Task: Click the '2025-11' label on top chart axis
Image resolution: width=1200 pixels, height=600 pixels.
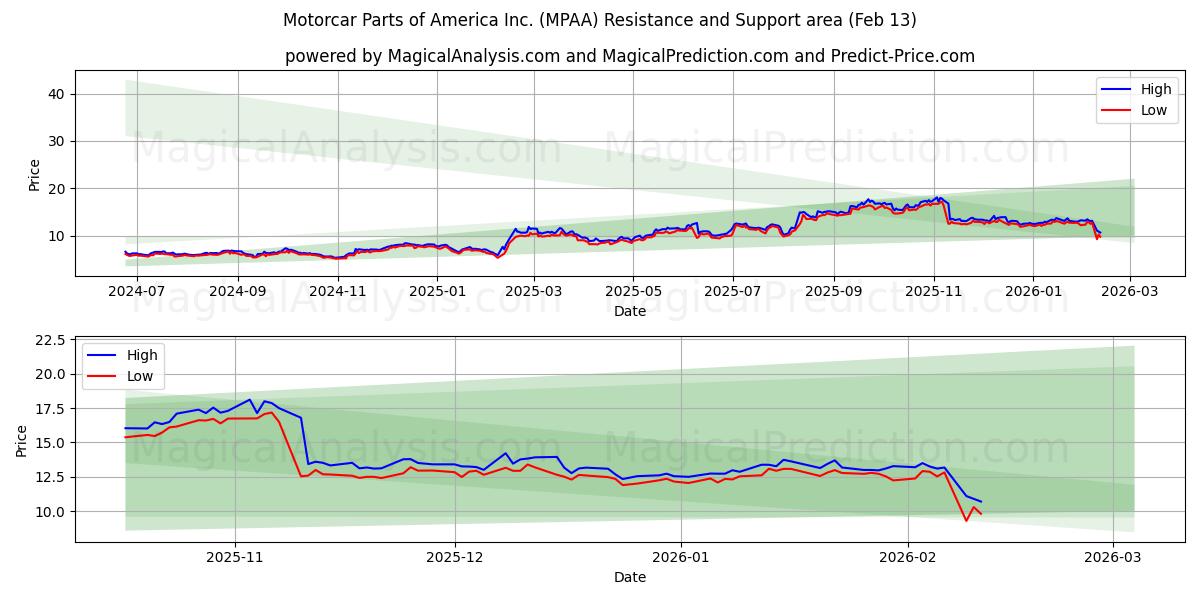Action: pyautogui.click(x=934, y=291)
